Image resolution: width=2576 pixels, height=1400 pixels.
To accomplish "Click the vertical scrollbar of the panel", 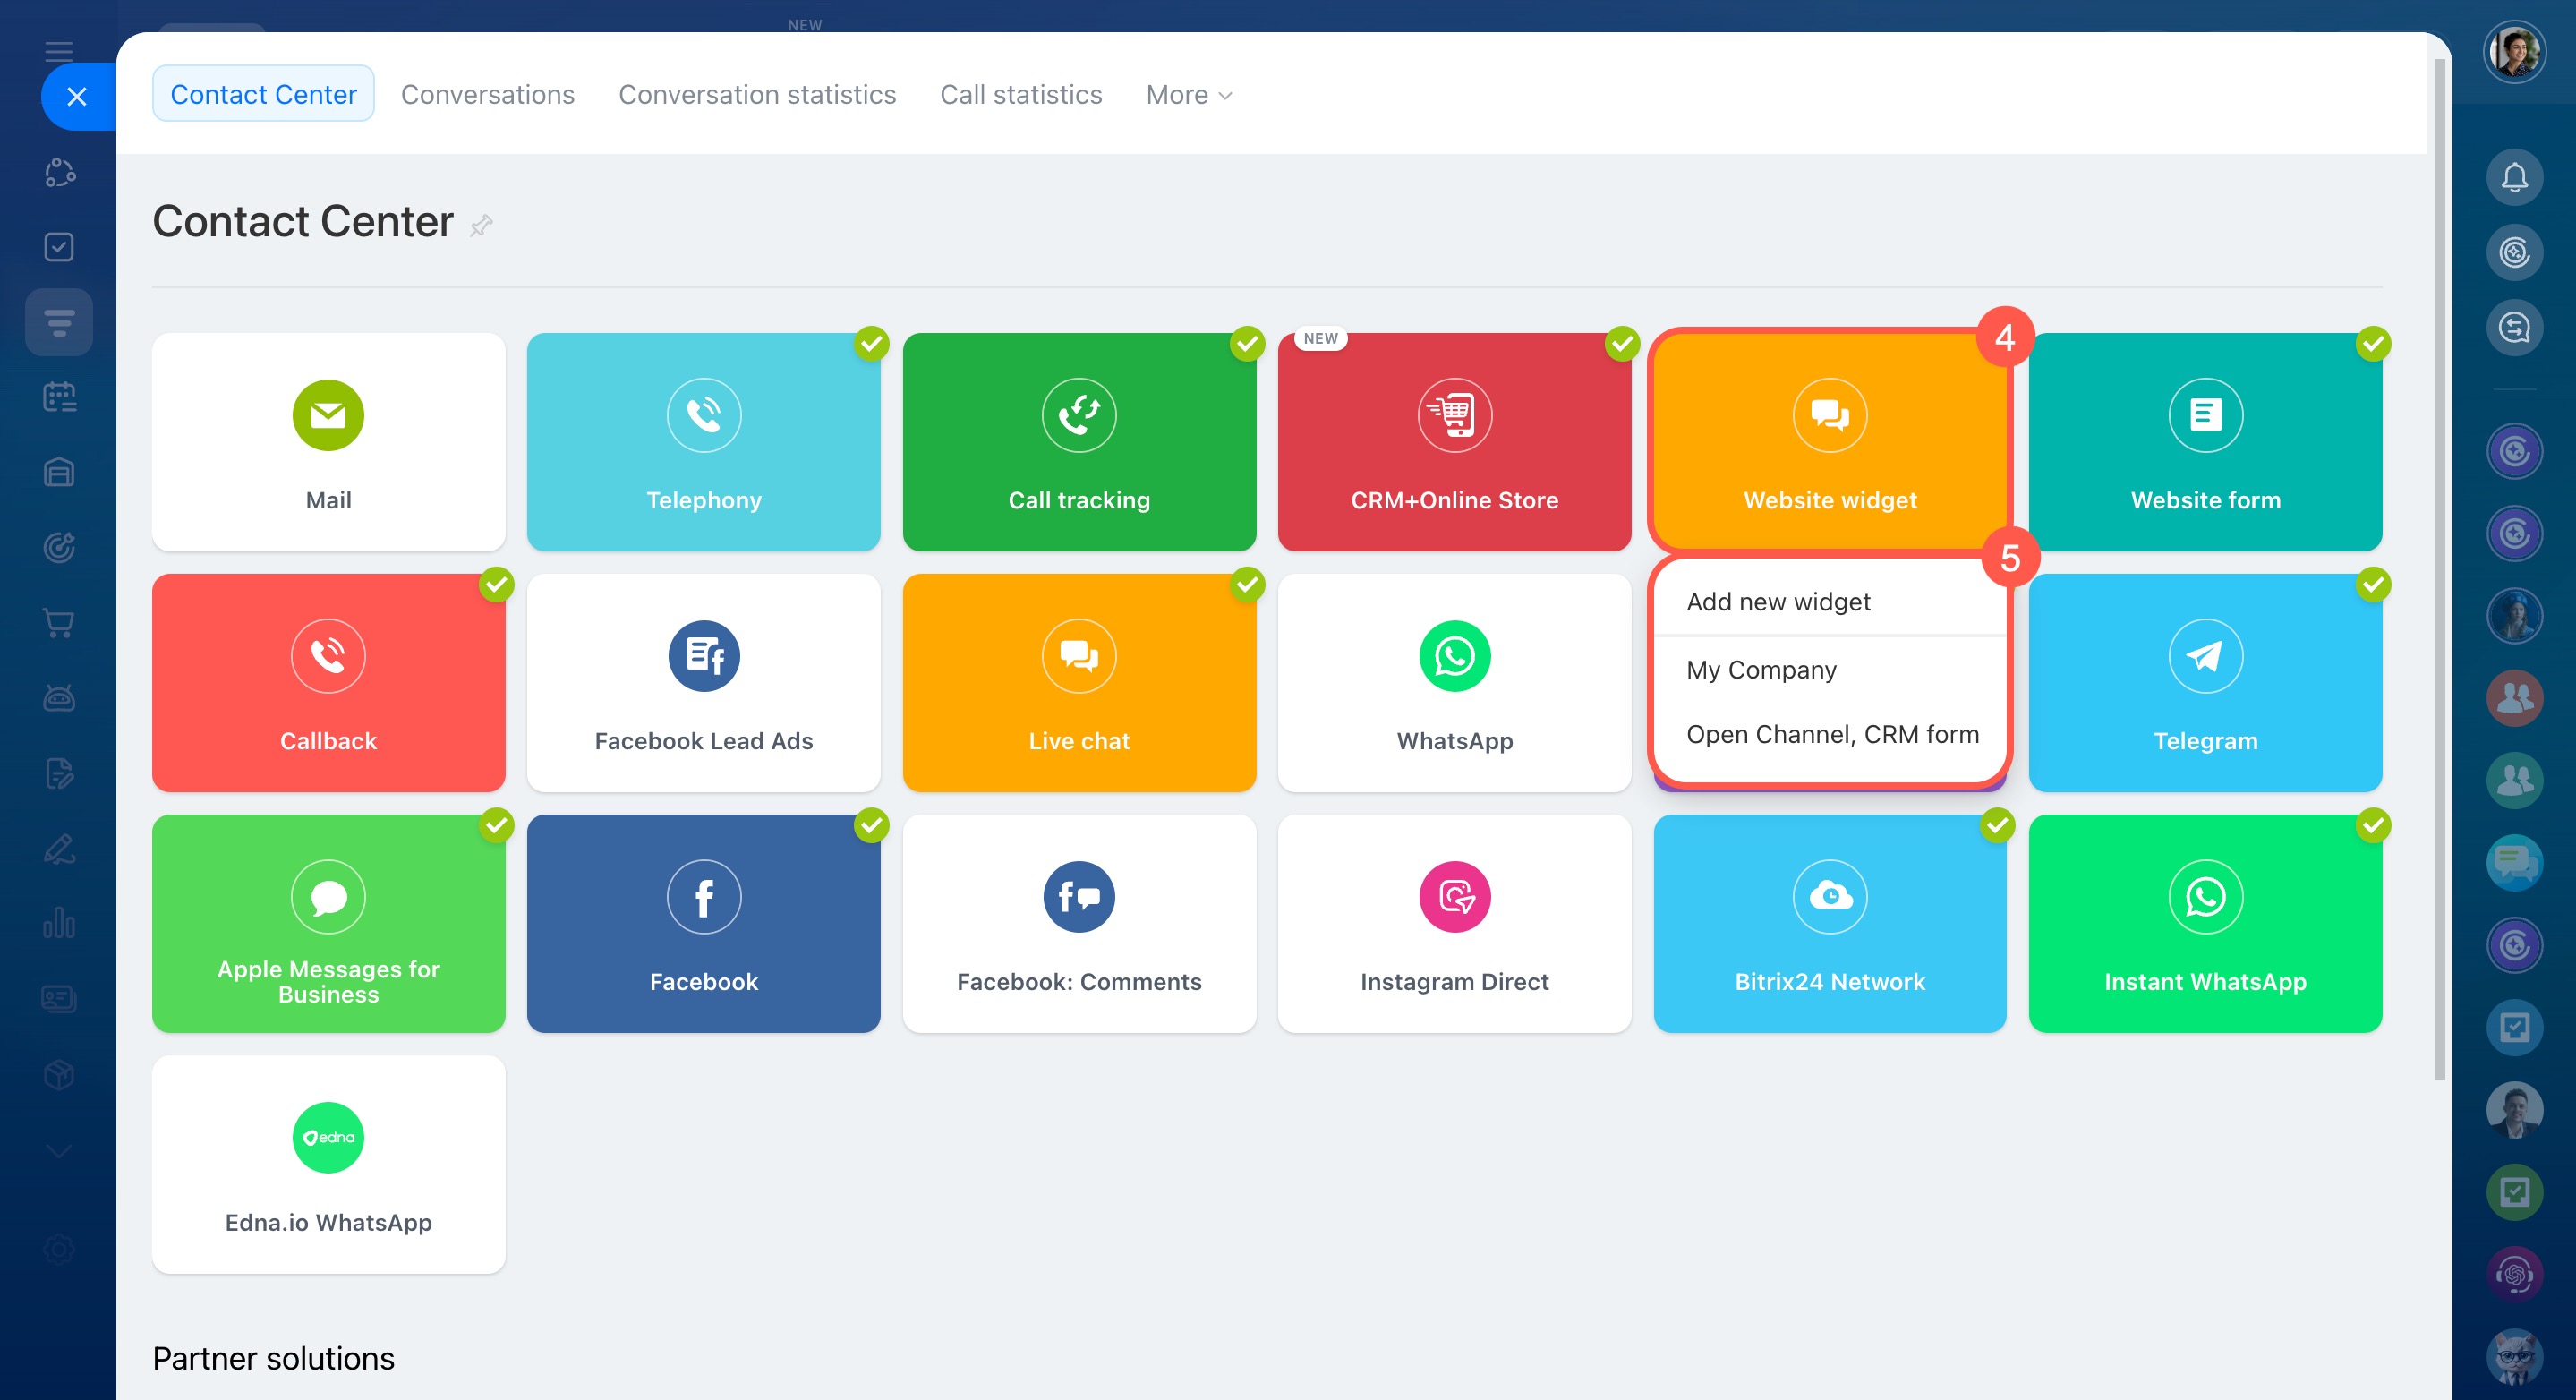I will (2438, 570).
